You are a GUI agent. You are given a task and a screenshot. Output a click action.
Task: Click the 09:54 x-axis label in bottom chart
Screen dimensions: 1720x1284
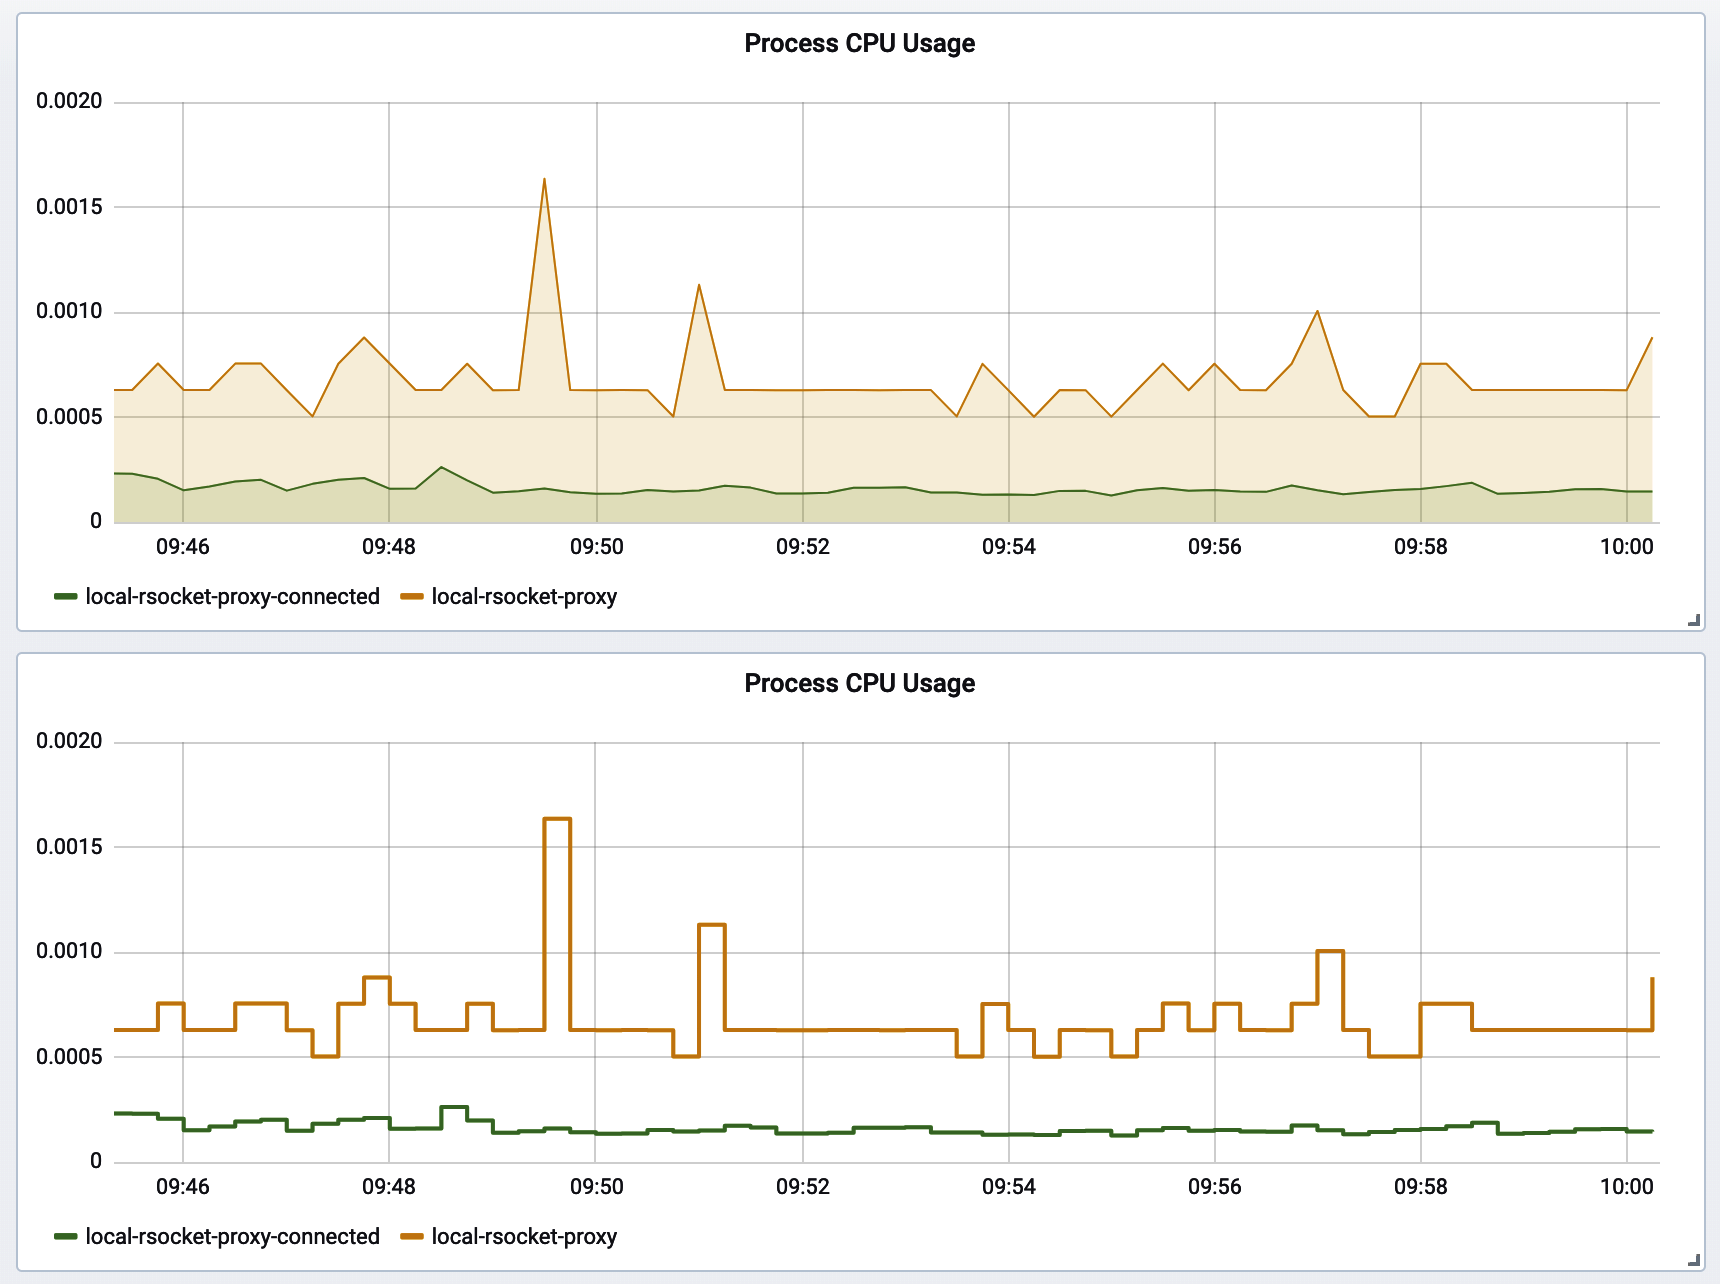[1008, 1187]
